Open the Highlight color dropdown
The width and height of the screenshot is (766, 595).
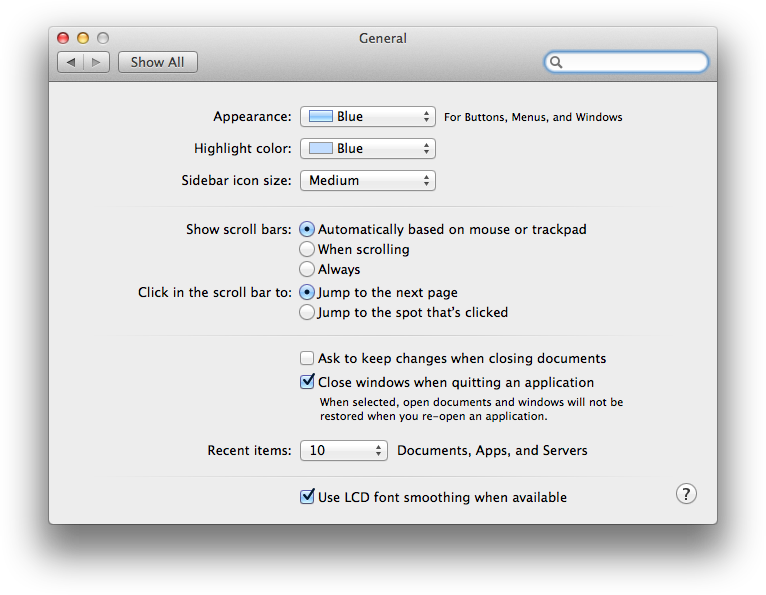[x=367, y=149]
